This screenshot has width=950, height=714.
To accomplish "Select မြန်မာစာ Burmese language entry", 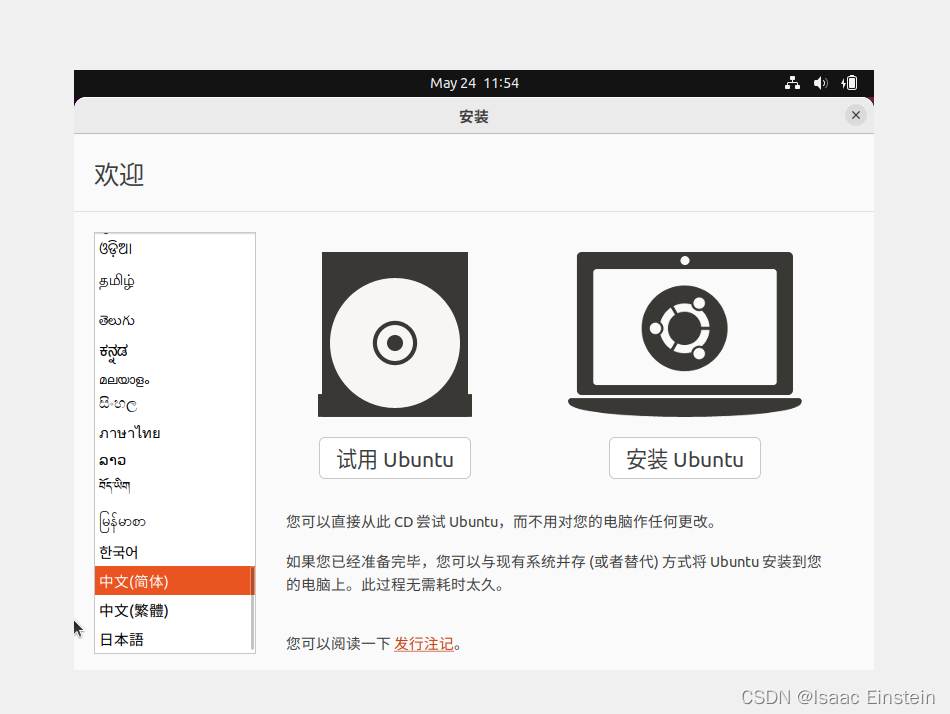I will (x=174, y=522).
